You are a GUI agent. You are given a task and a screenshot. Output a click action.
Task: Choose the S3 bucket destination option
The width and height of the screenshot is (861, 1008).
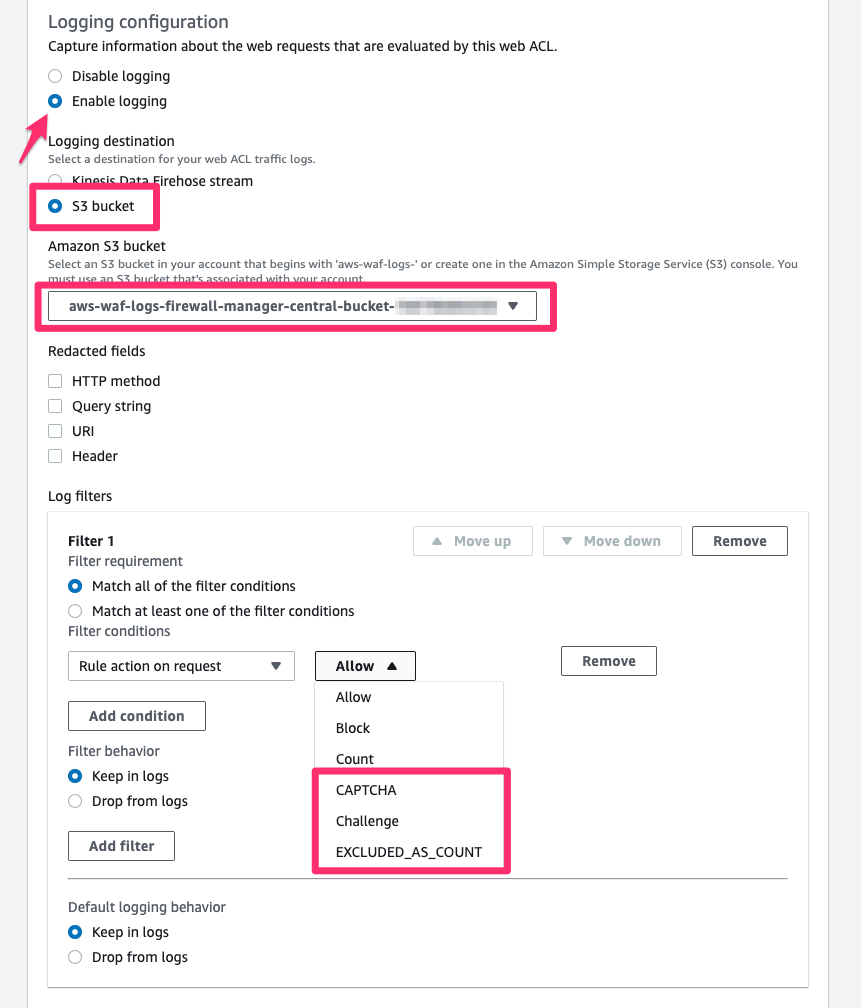pyautogui.click(x=55, y=206)
